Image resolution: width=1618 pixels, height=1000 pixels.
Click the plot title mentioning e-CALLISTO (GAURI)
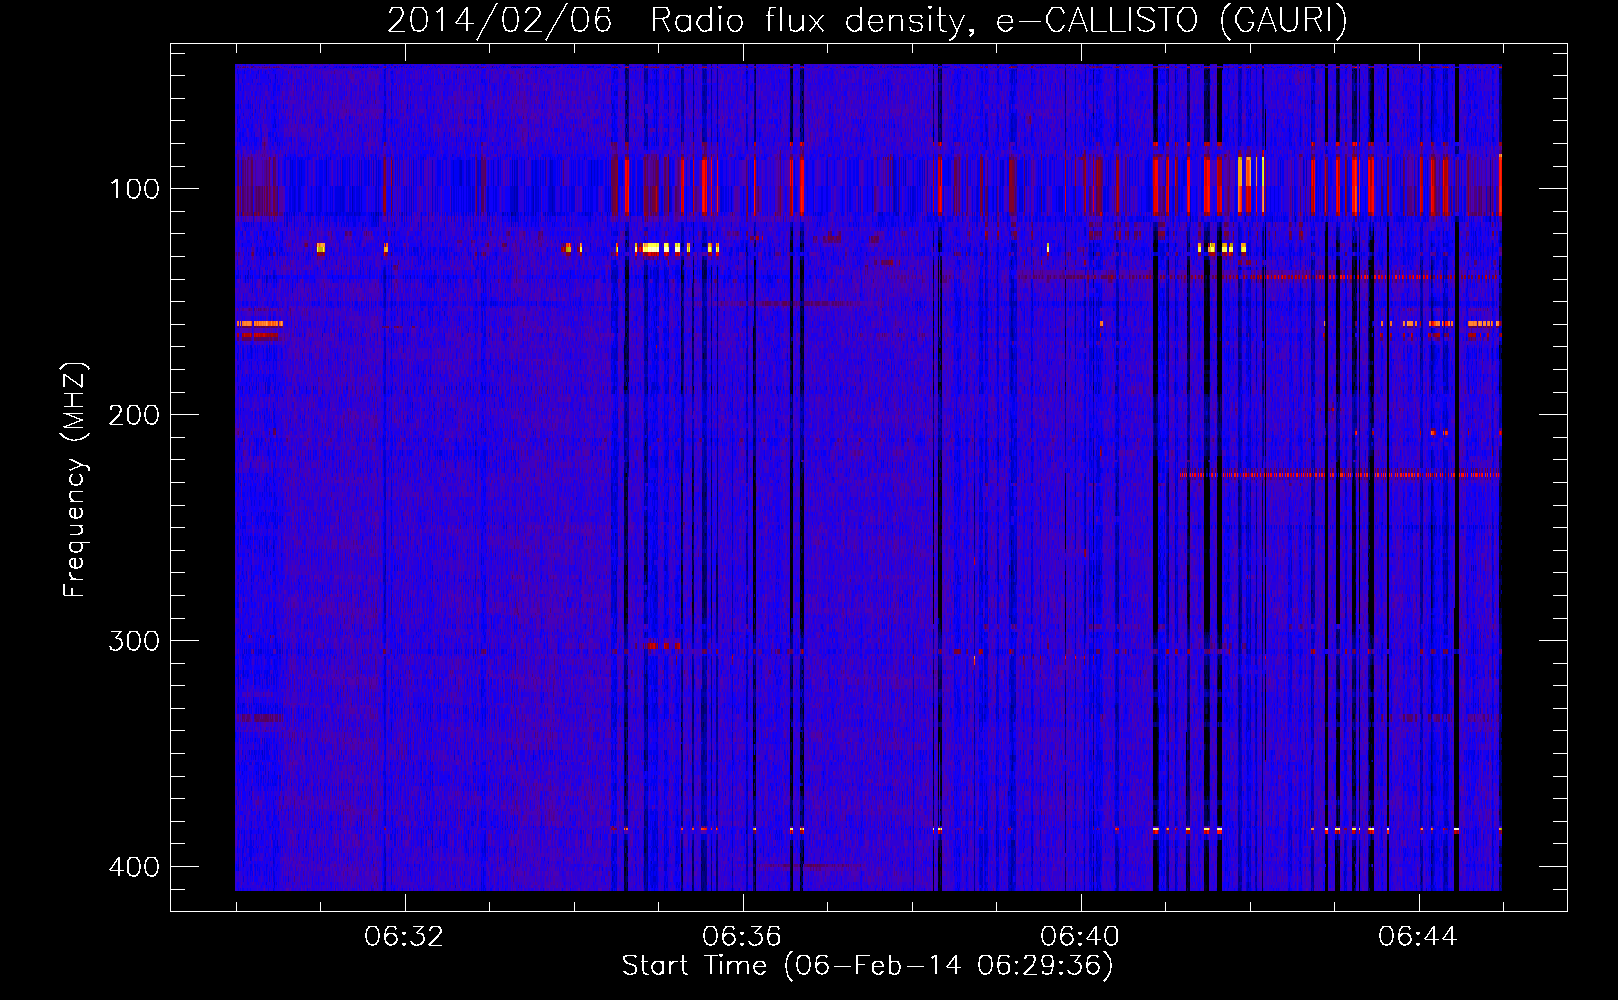click(867, 20)
